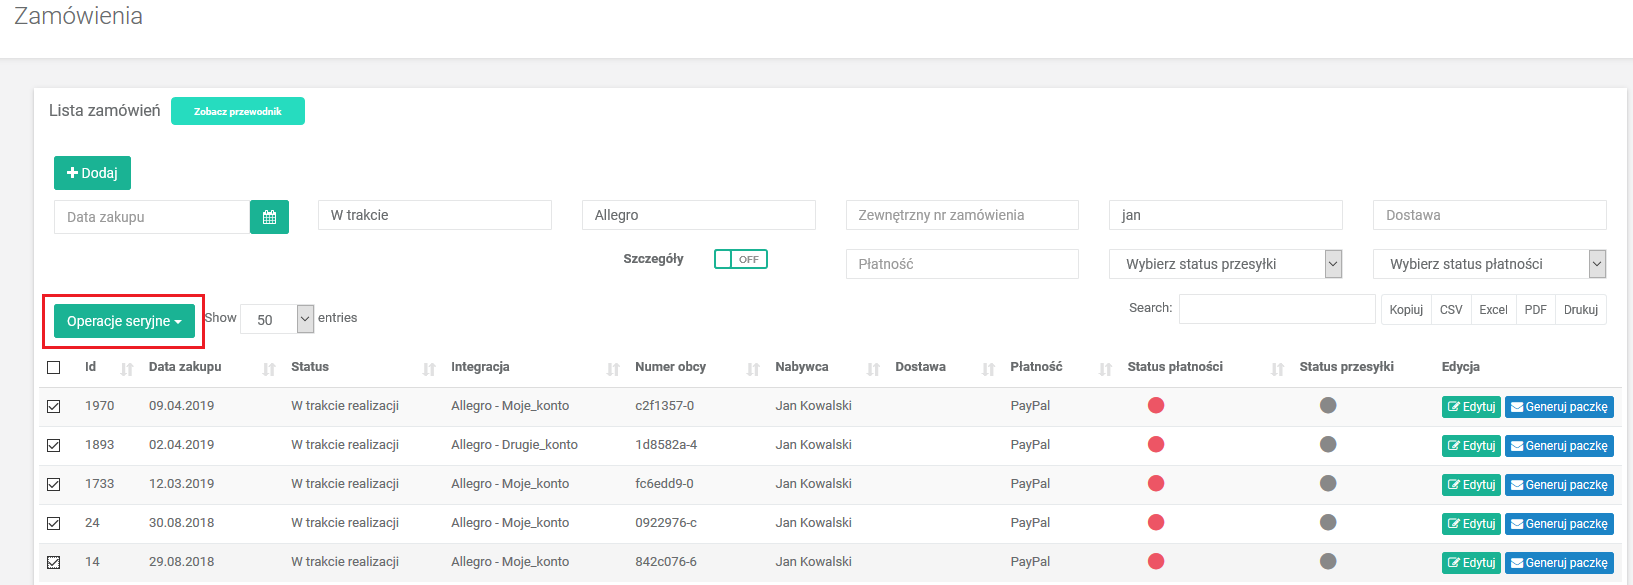
Task: Sort by Data zakupu column arrows
Action: click(x=269, y=369)
